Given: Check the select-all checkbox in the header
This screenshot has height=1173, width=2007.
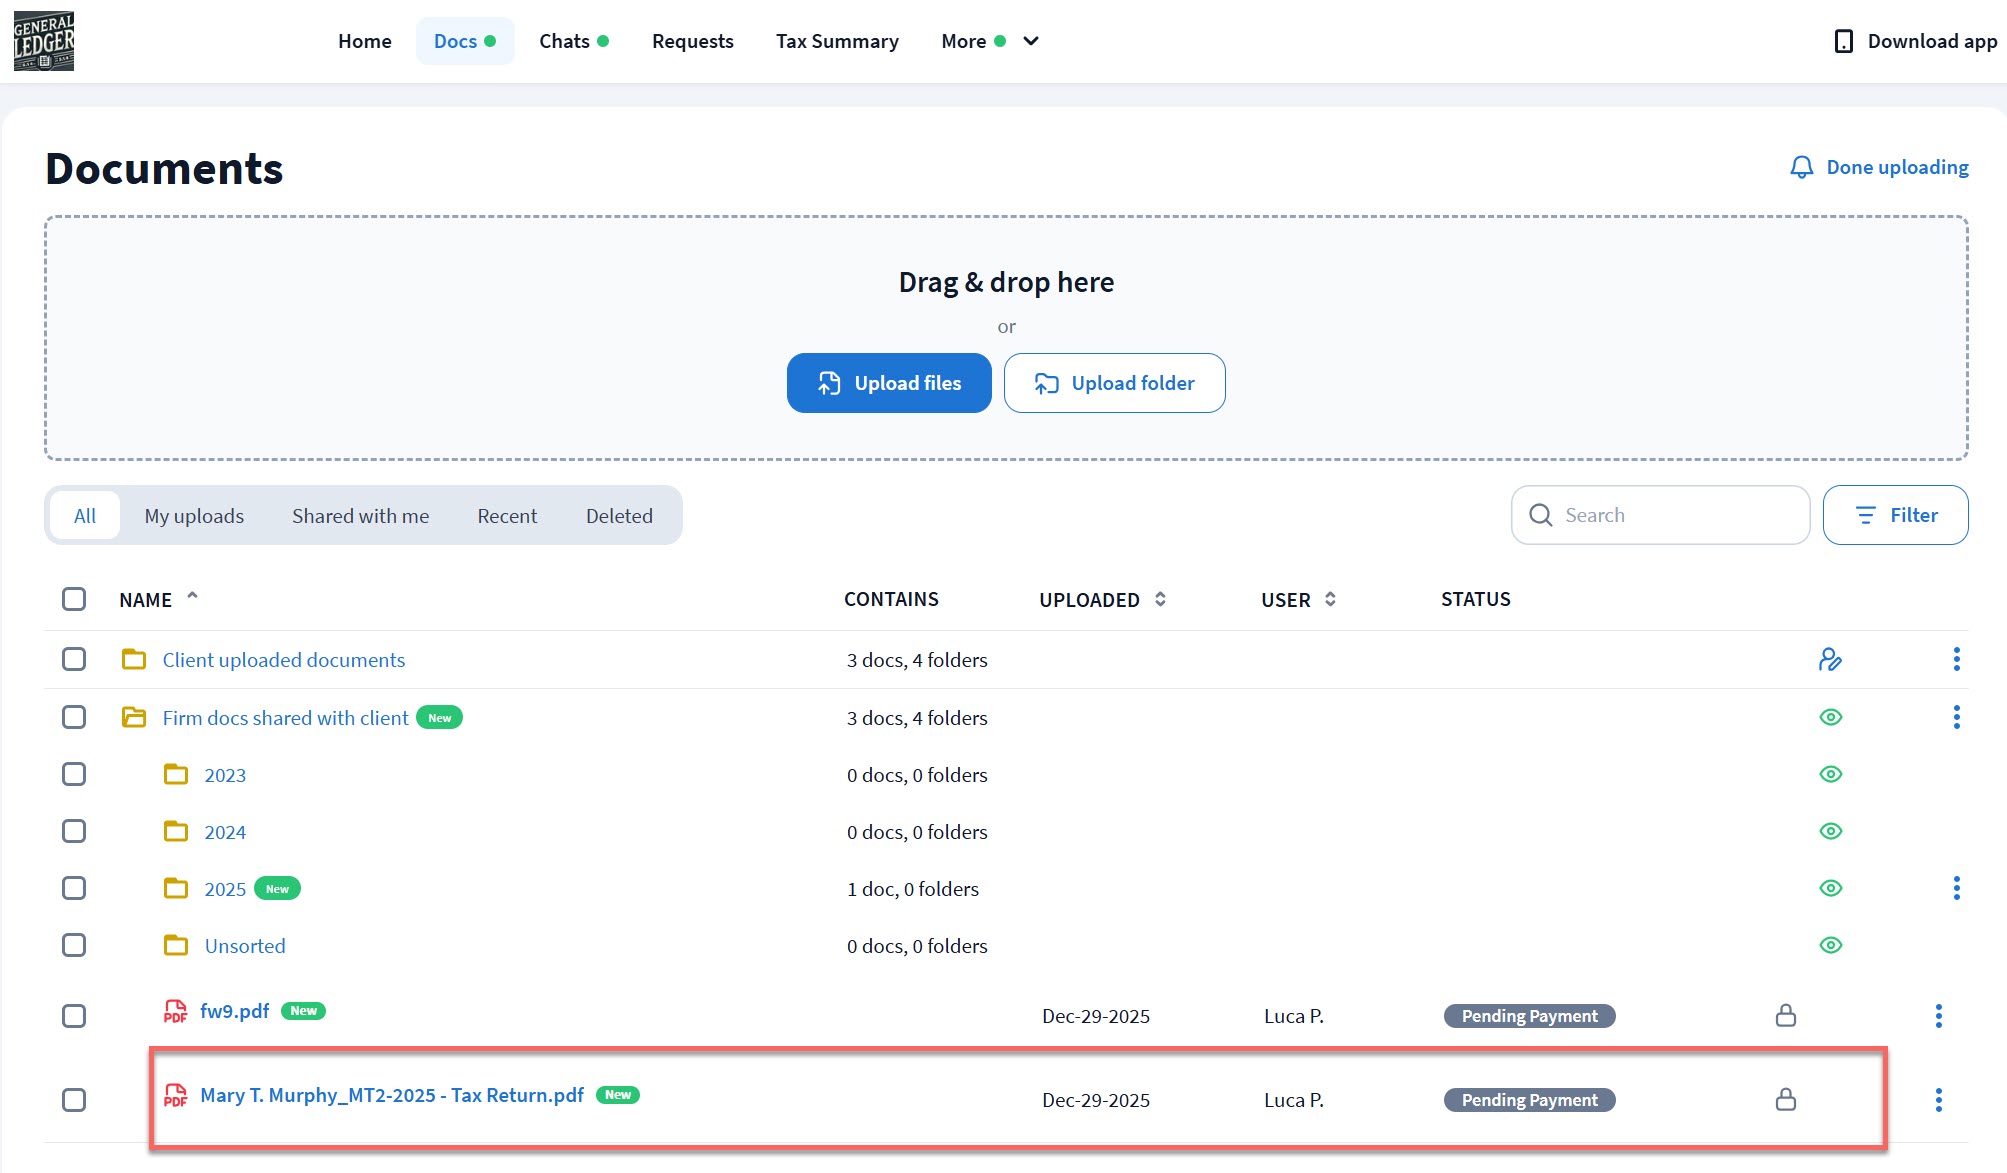Looking at the screenshot, I should pos(74,599).
